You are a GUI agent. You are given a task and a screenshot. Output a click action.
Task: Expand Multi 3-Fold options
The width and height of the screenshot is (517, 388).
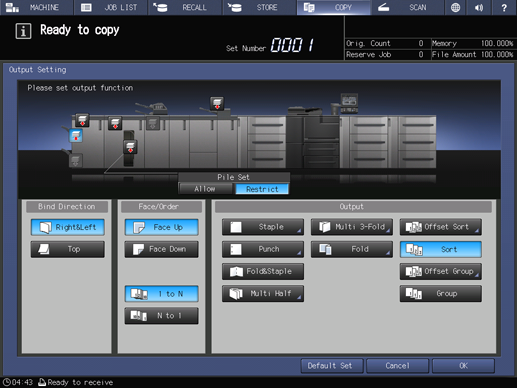(352, 227)
